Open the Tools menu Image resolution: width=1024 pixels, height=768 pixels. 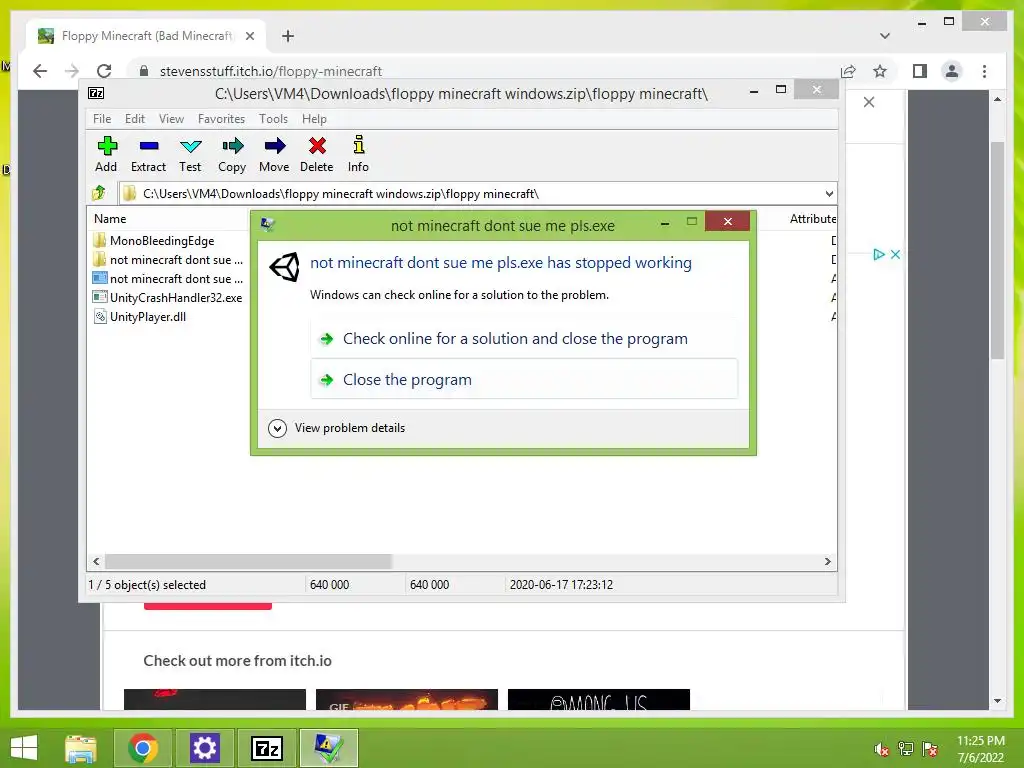point(273,119)
